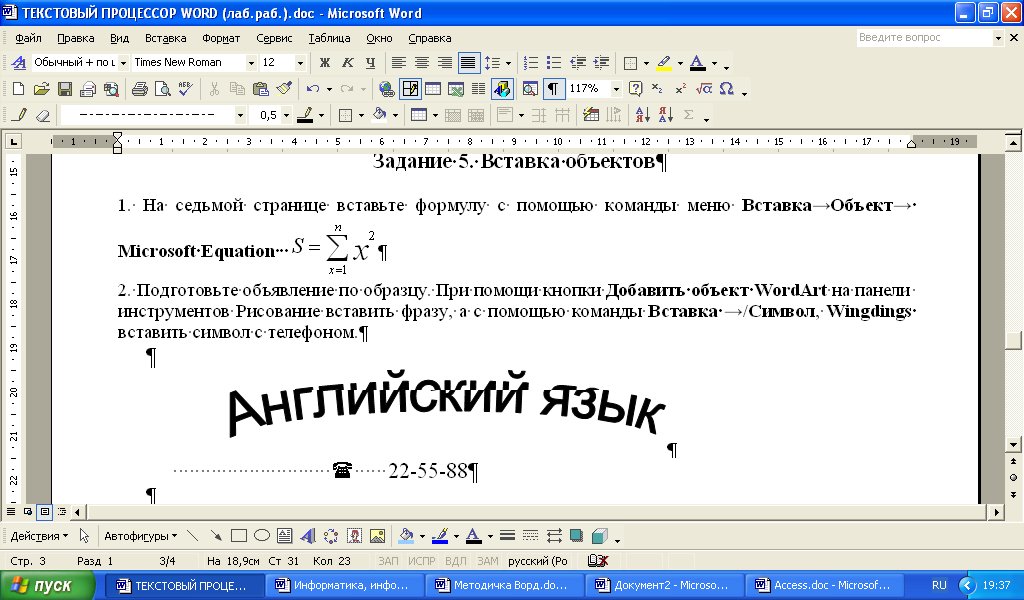Draw an oval shape

pyautogui.click(x=262, y=536)
